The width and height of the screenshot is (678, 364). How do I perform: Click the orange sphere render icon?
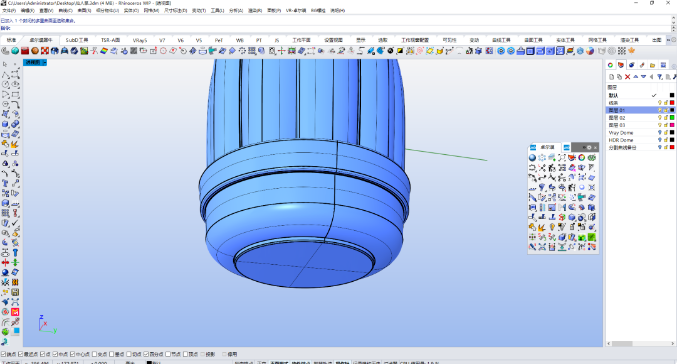tap(35, 51)
